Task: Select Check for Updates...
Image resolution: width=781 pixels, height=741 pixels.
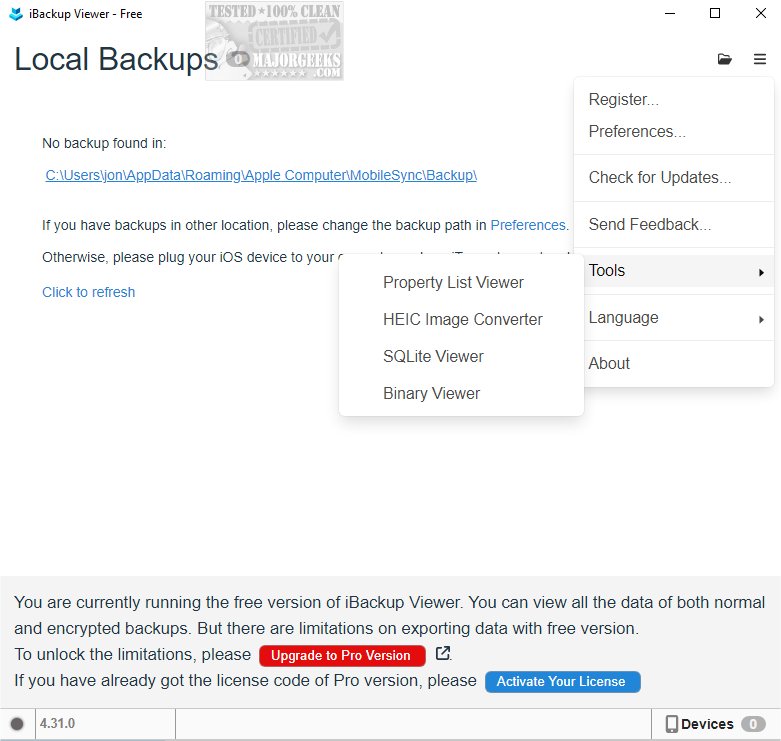Action: click(x=673, y=178)
